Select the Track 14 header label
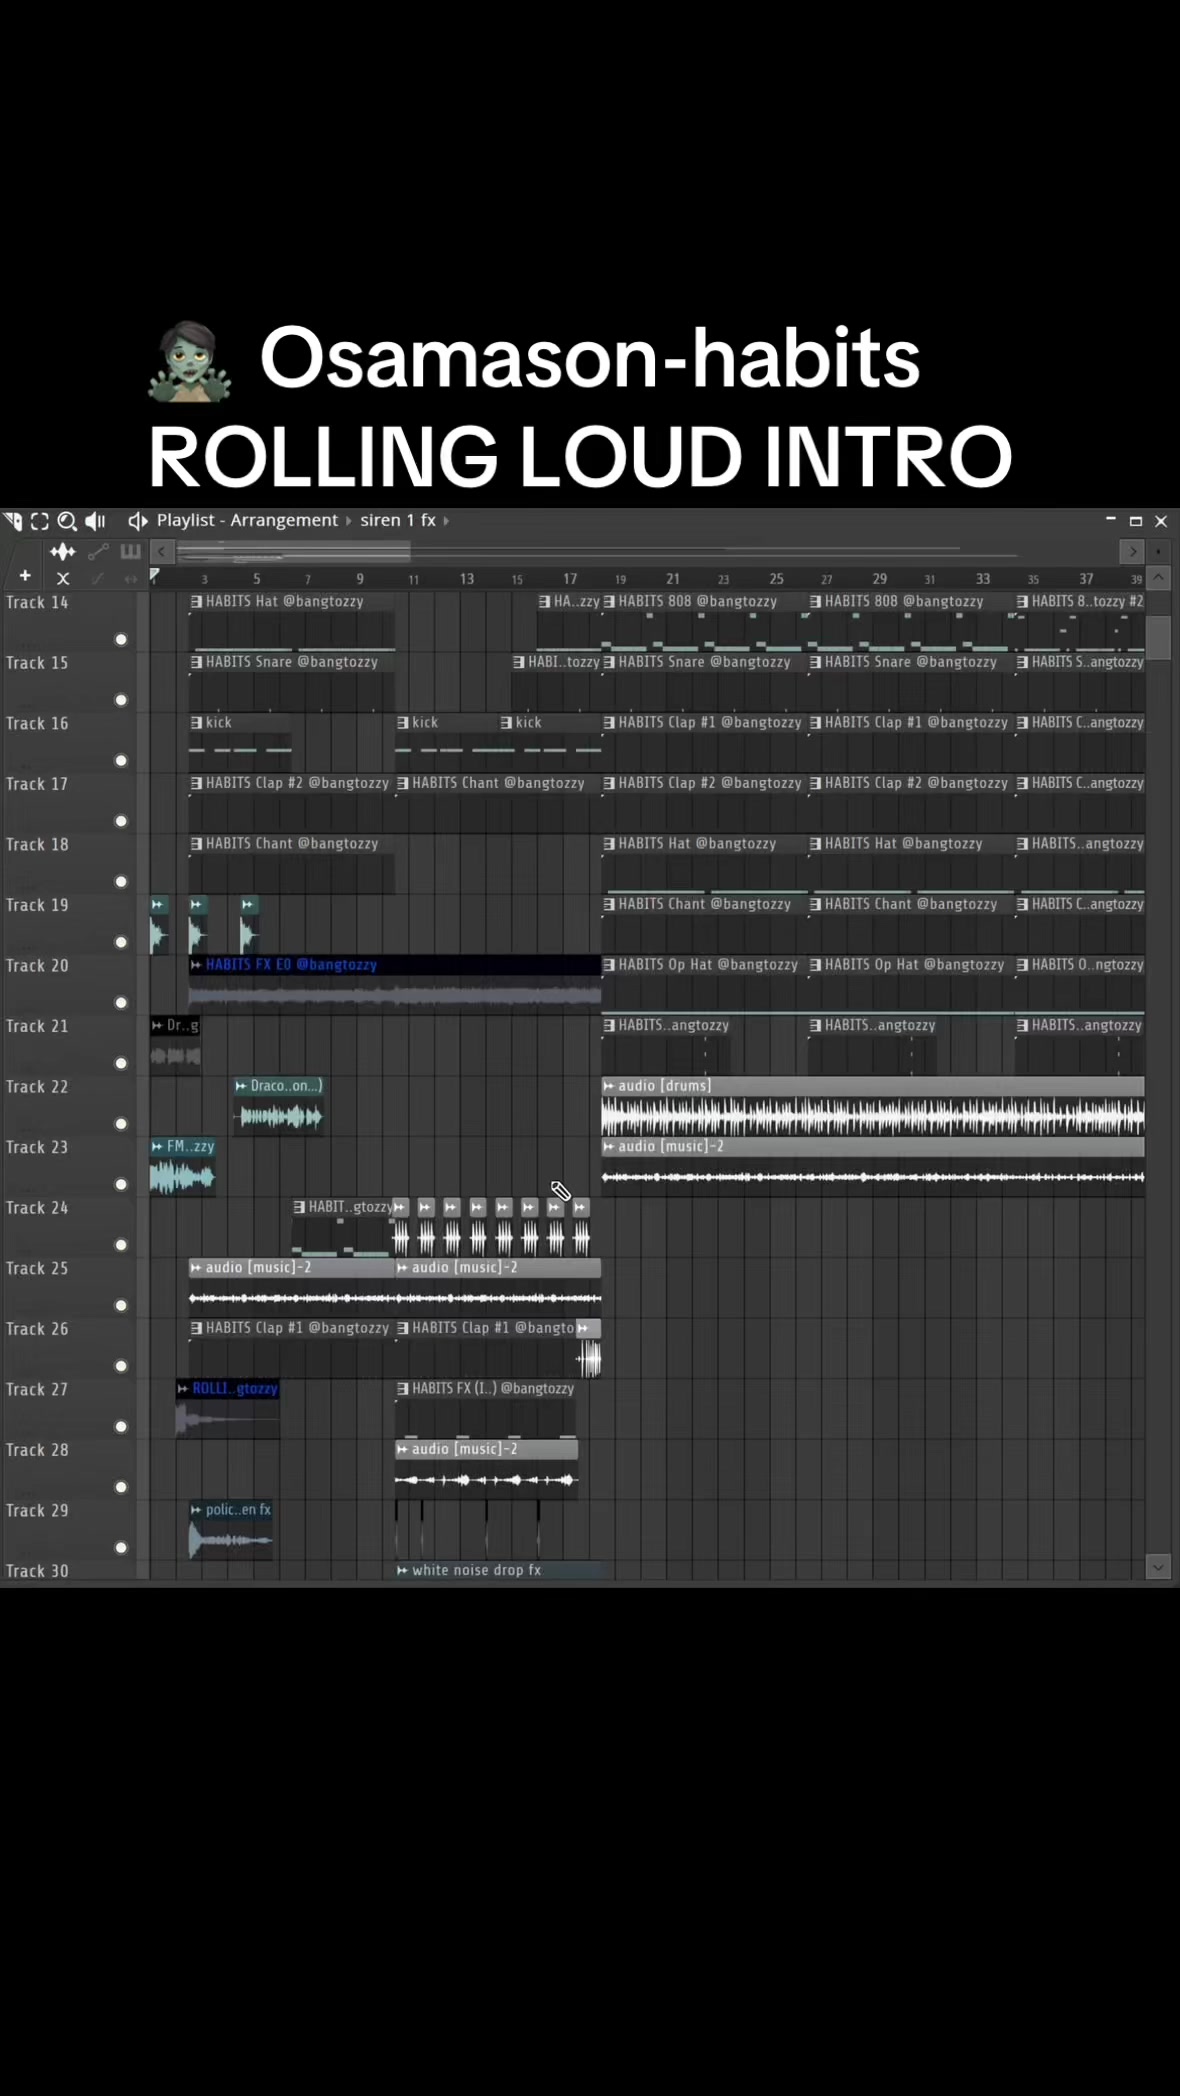Screen dimensions: 1180x2096 [37, 603]
